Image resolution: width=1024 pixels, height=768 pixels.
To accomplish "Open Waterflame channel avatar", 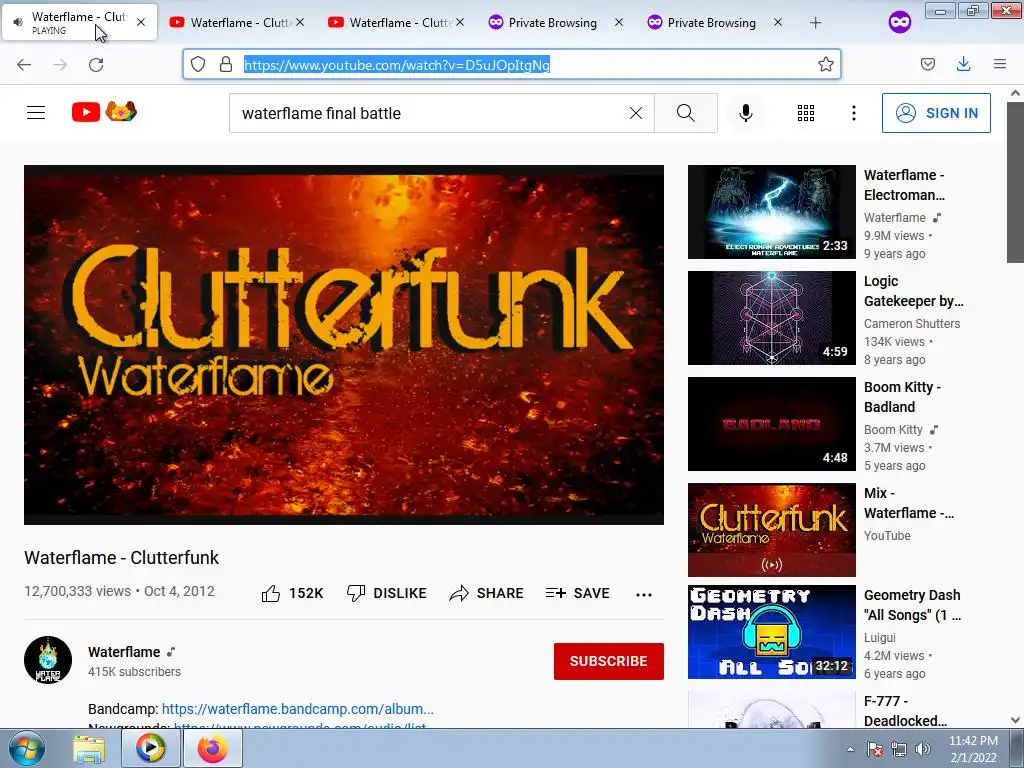I will pyautogui.click(x=48, y=660).
